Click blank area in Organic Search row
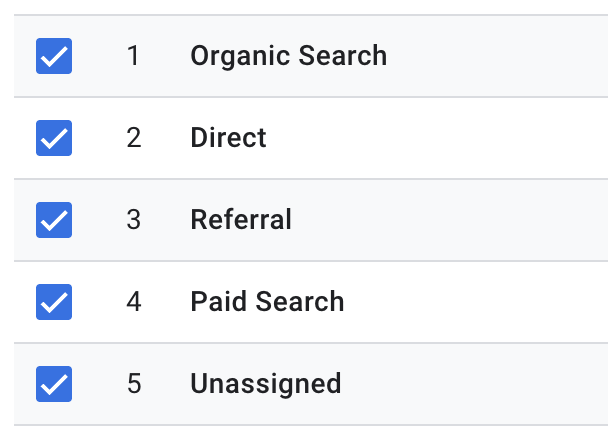This screenshot has width=608, height=442. click(x=496, y=56)
